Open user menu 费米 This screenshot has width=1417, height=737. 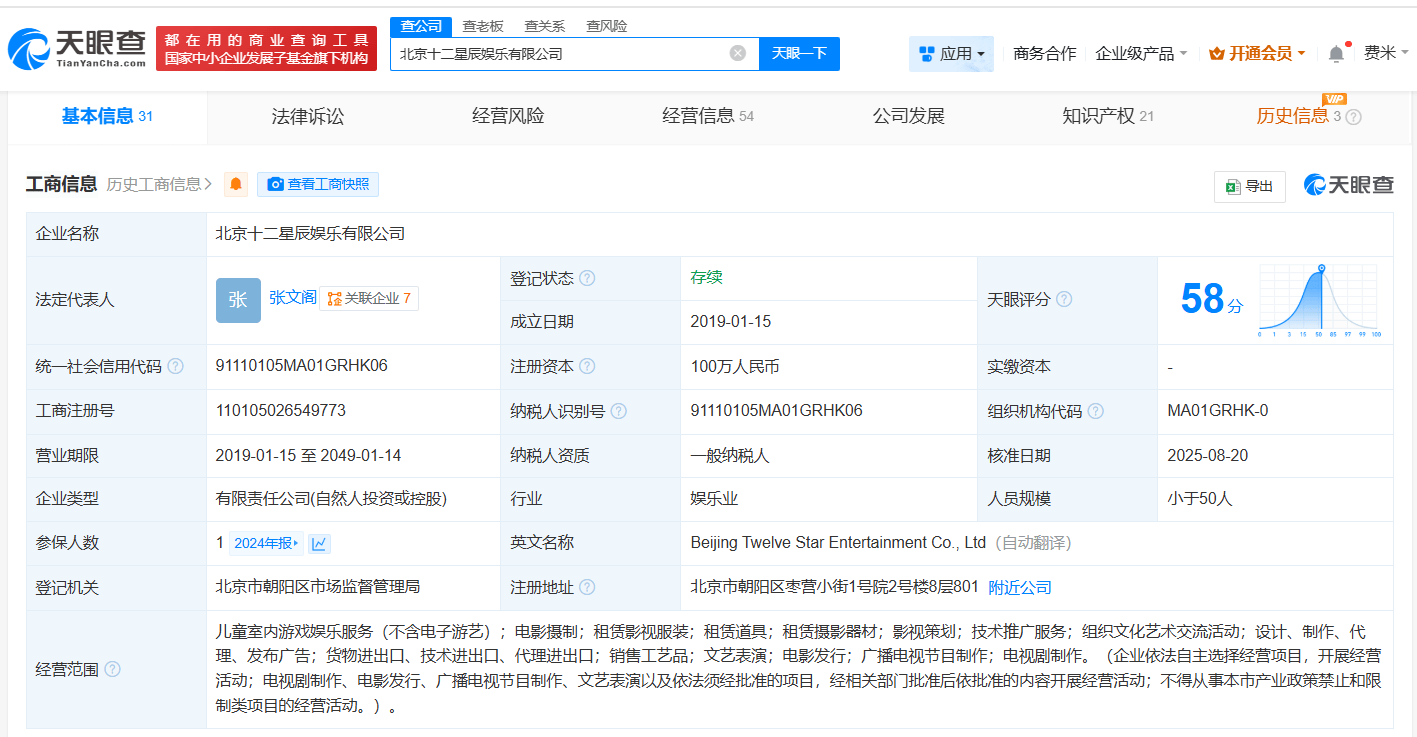(1386, 53)
